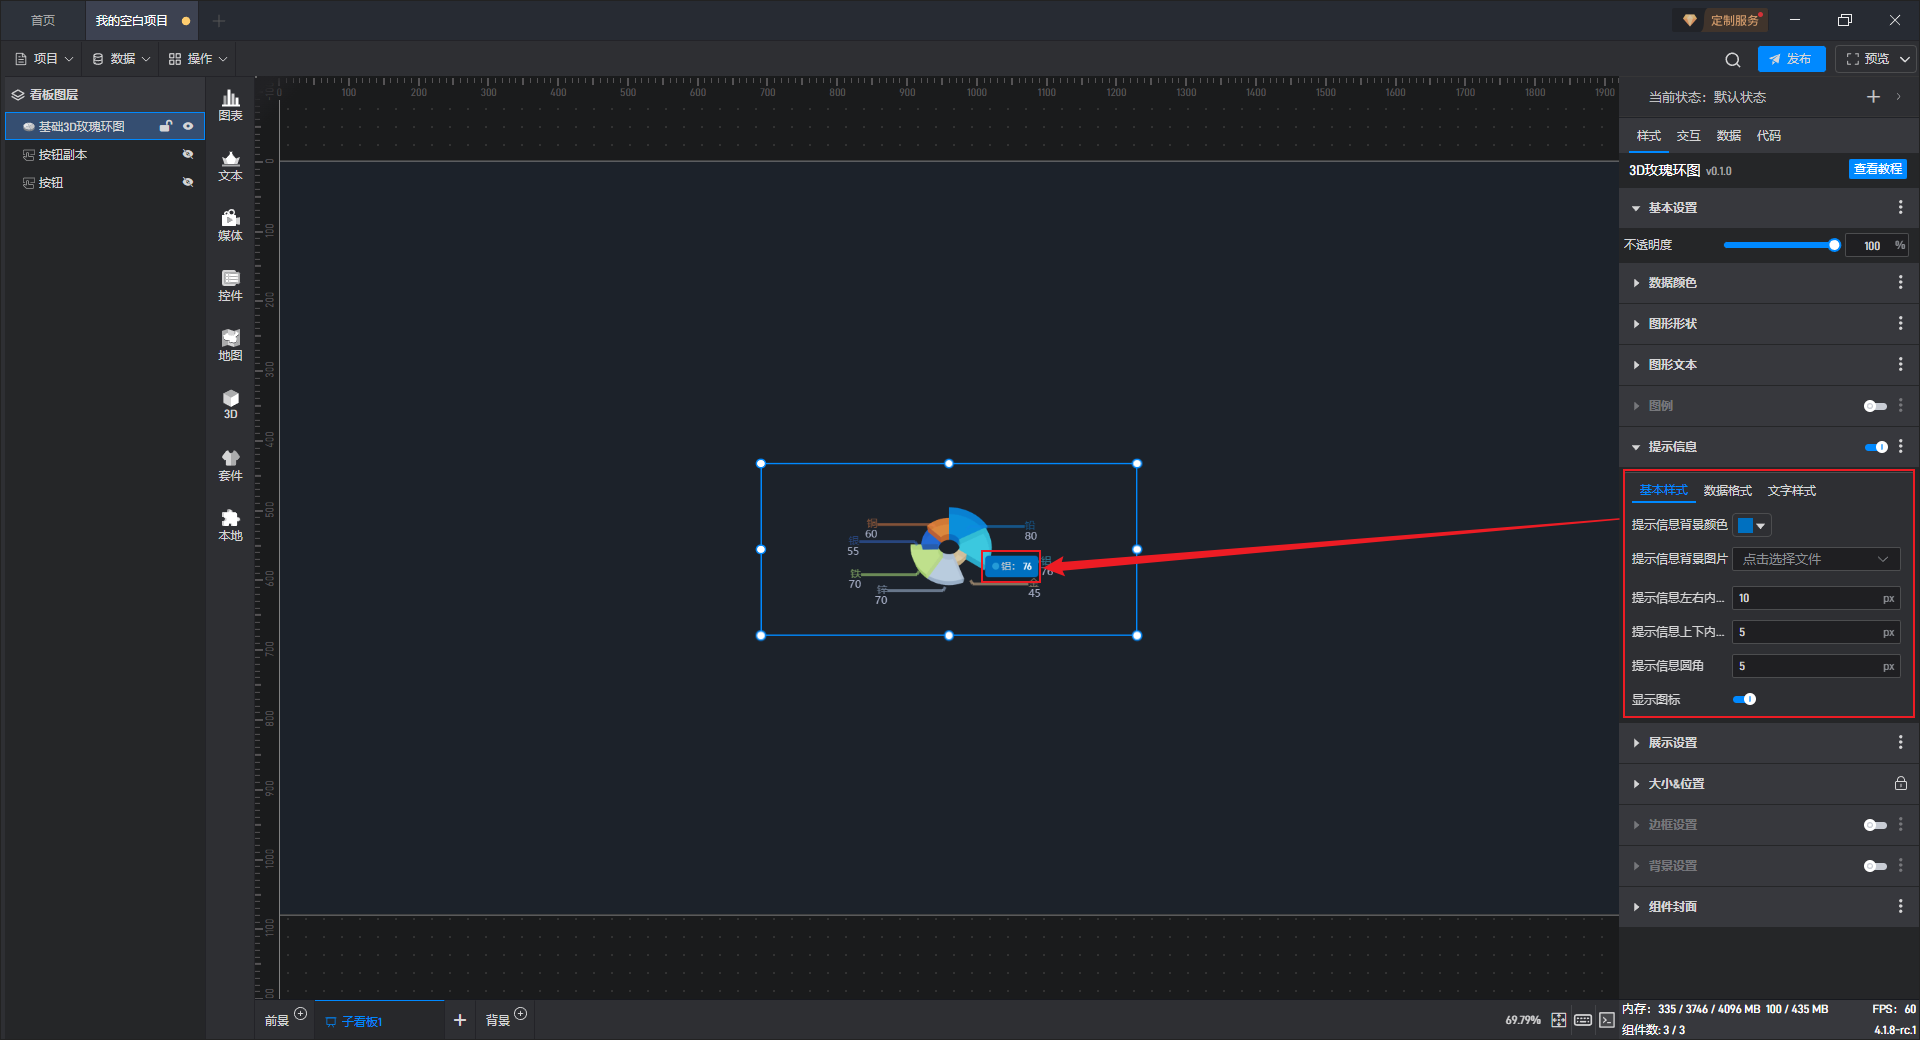Open the 操作 menu
The image size is (1920, 1040).
coord(198,59)
